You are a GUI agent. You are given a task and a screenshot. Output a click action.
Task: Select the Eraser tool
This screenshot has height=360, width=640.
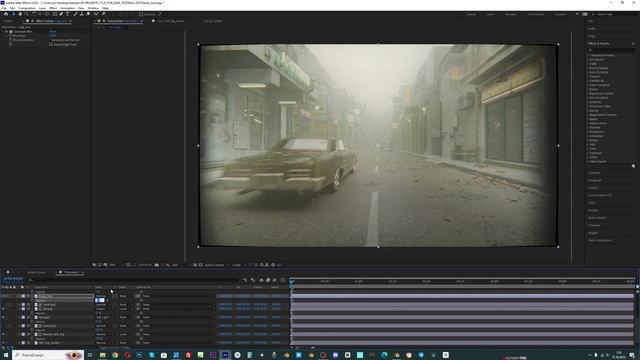point(88,14)
